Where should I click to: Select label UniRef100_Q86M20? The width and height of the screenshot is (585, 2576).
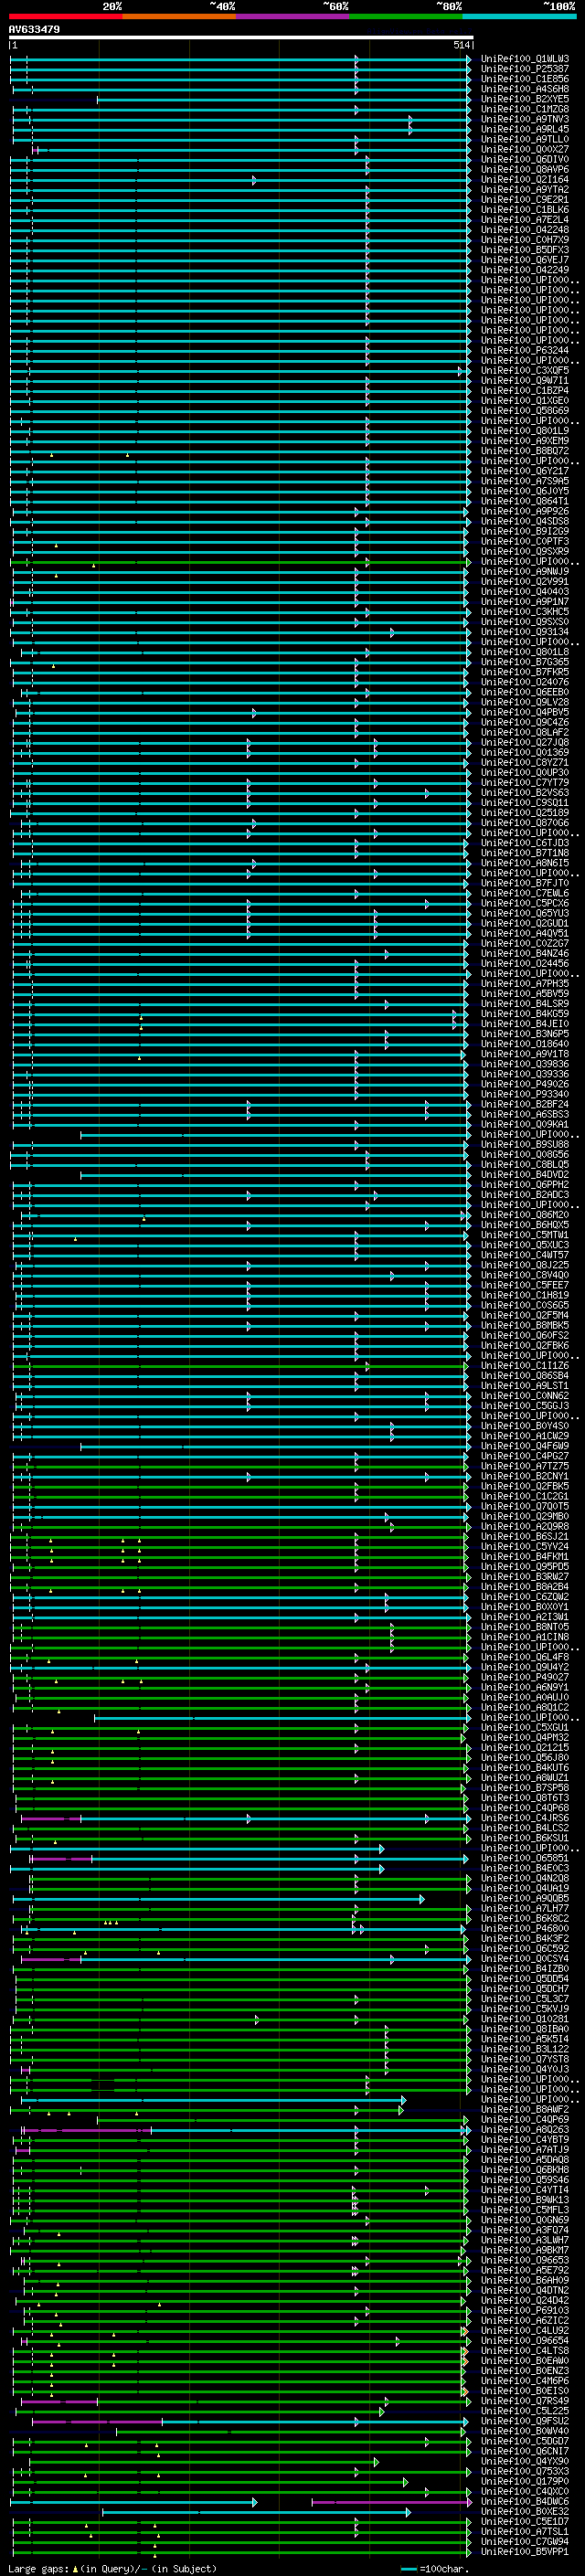(x=525, y=1214)
